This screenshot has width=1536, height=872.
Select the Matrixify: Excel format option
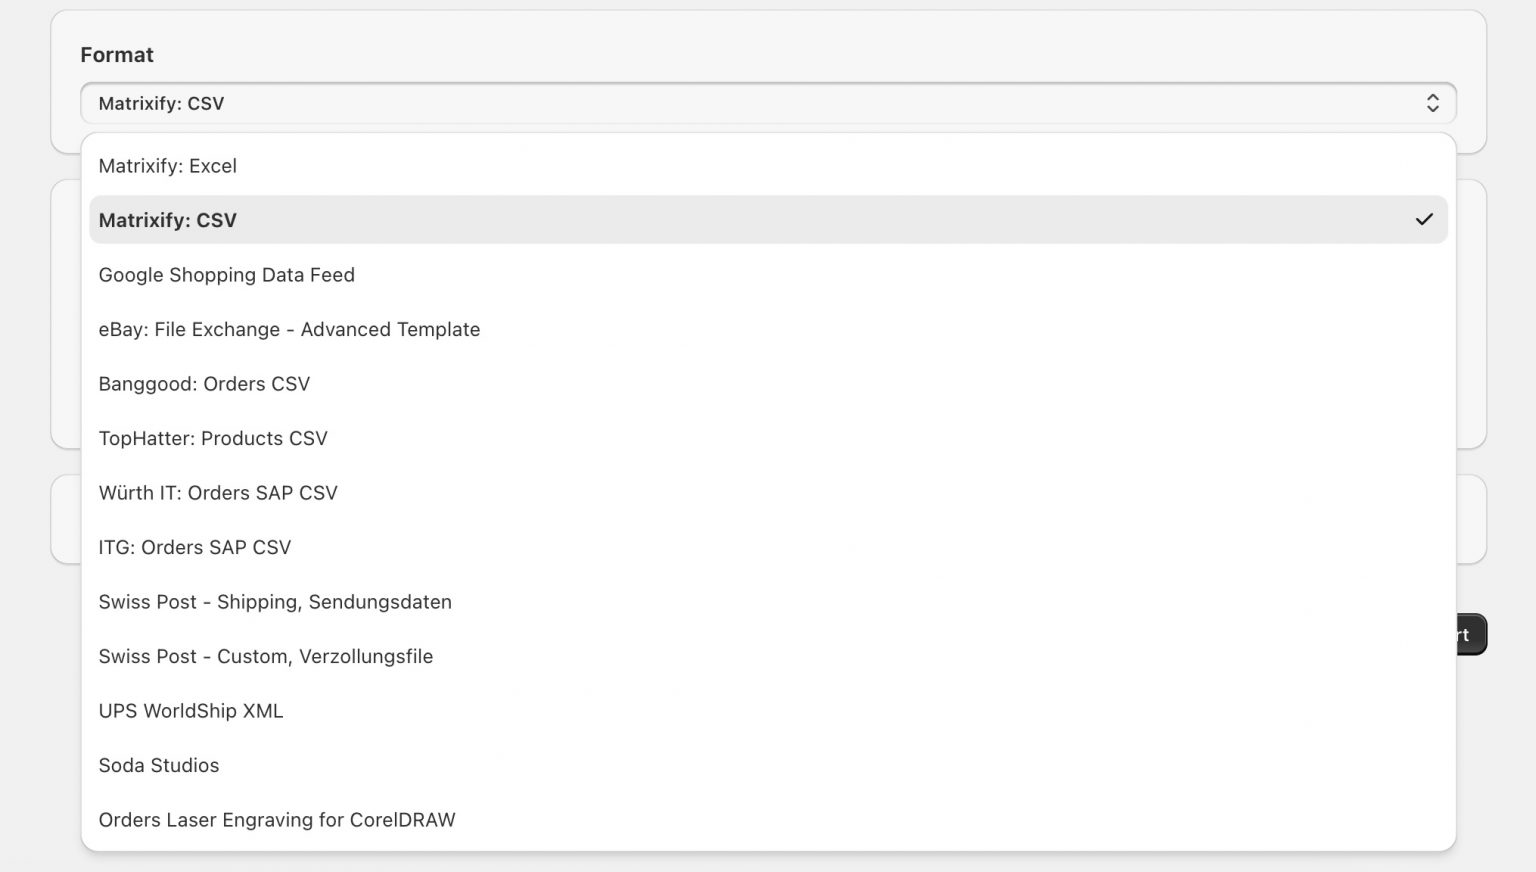pos(168,166)
